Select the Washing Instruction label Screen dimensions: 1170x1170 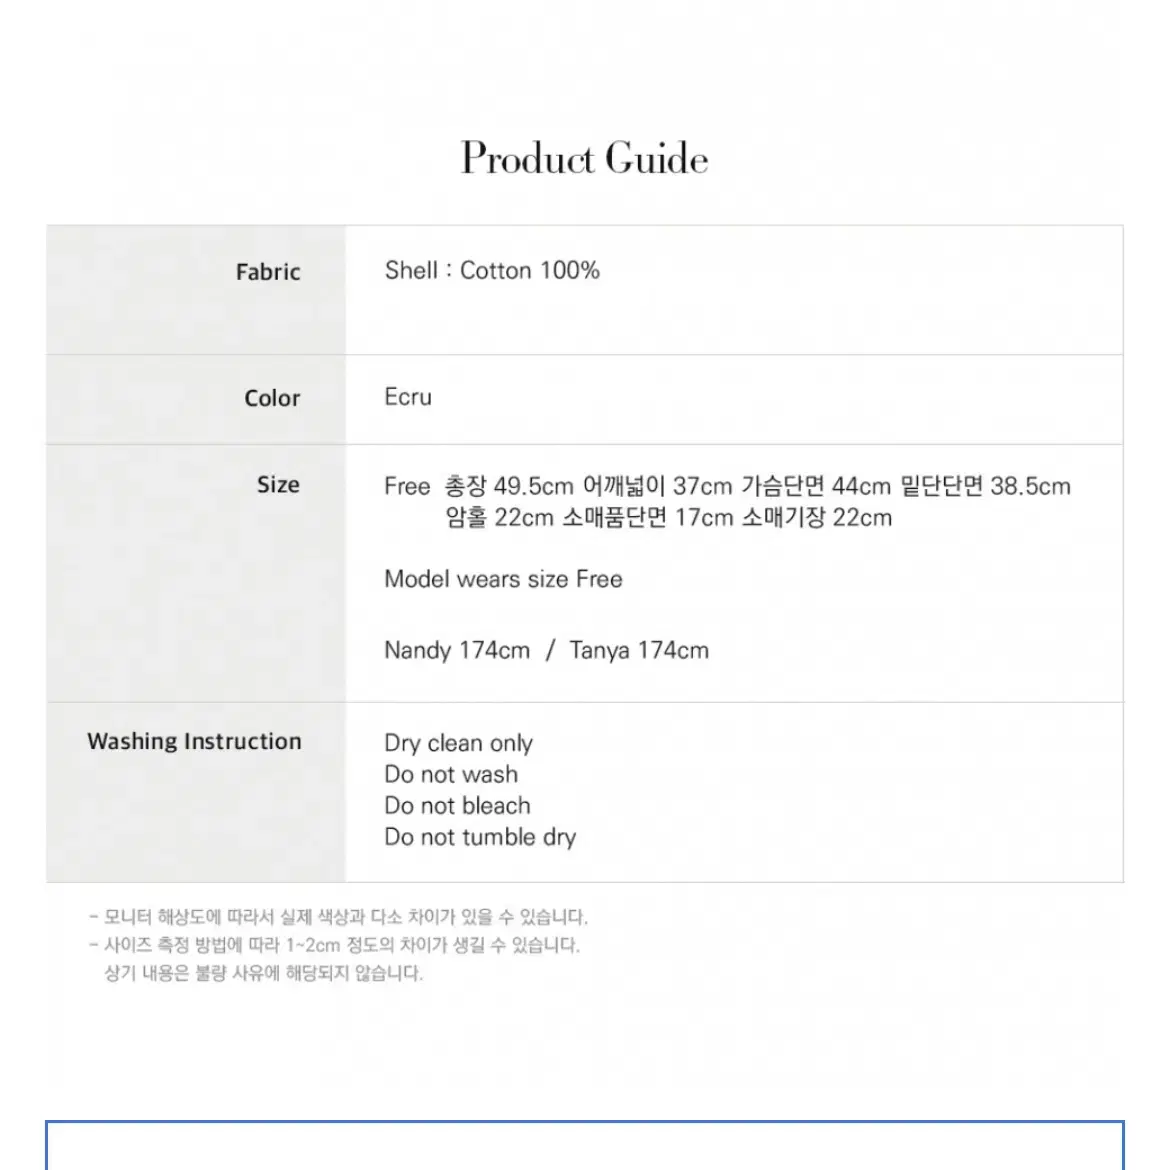pyautogui.click(x=194, y=741)
